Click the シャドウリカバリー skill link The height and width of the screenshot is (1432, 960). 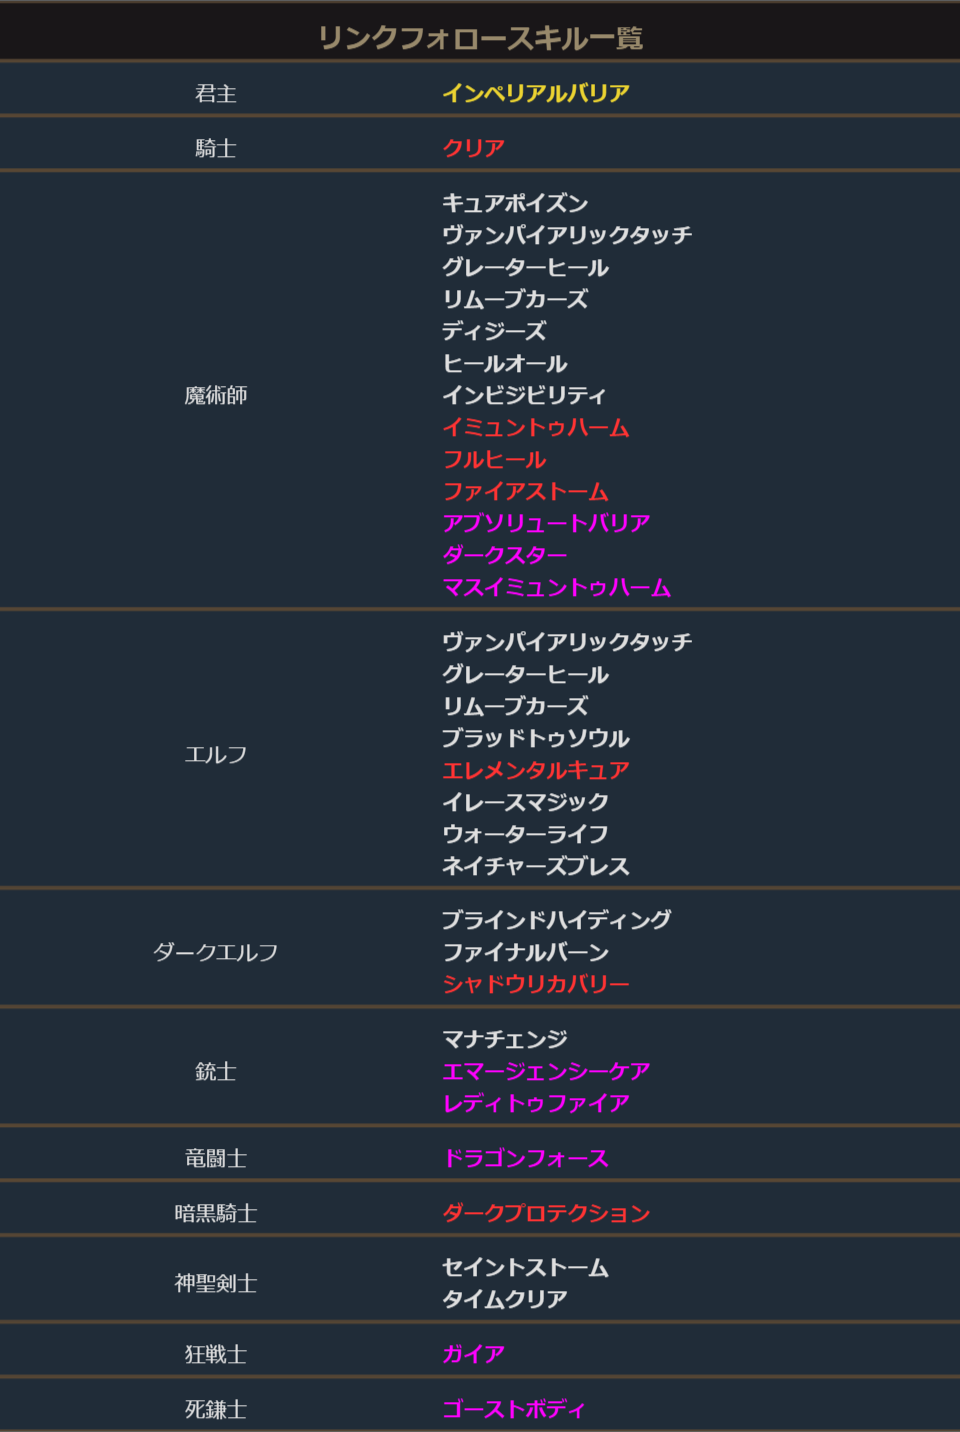(536, 984)
